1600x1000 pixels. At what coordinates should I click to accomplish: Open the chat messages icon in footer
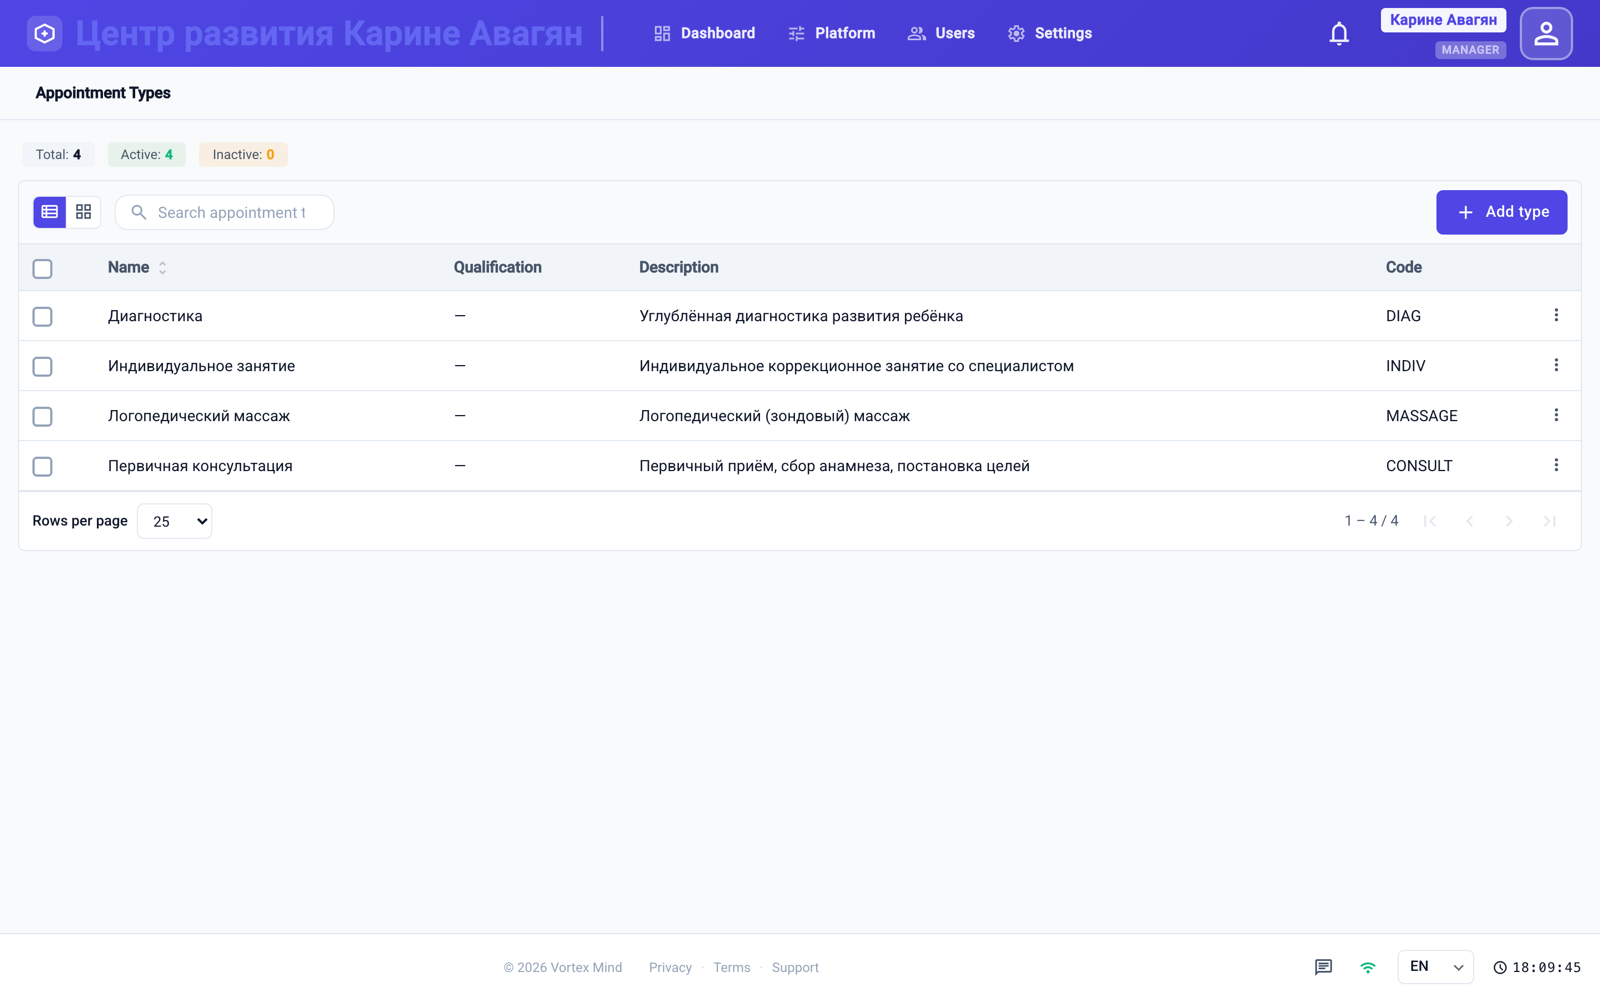tap(1323, 967)
